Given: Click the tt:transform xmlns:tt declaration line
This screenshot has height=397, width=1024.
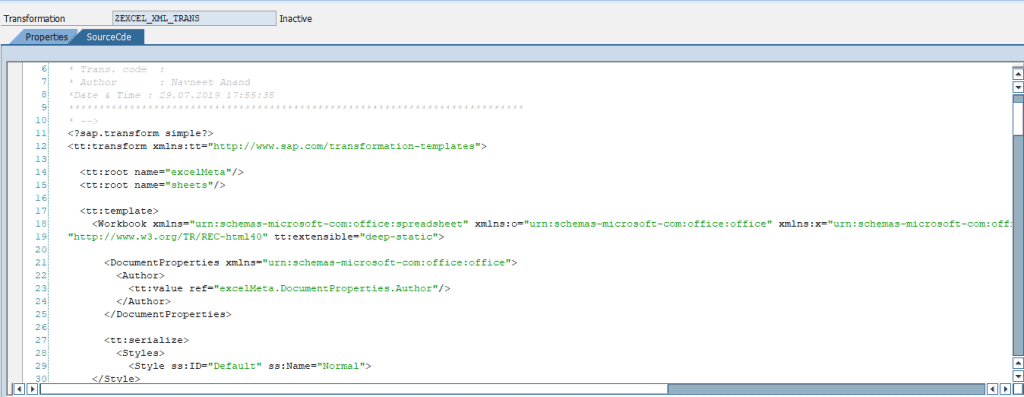Looking at the screenshot, I should (x=277, y=146).
